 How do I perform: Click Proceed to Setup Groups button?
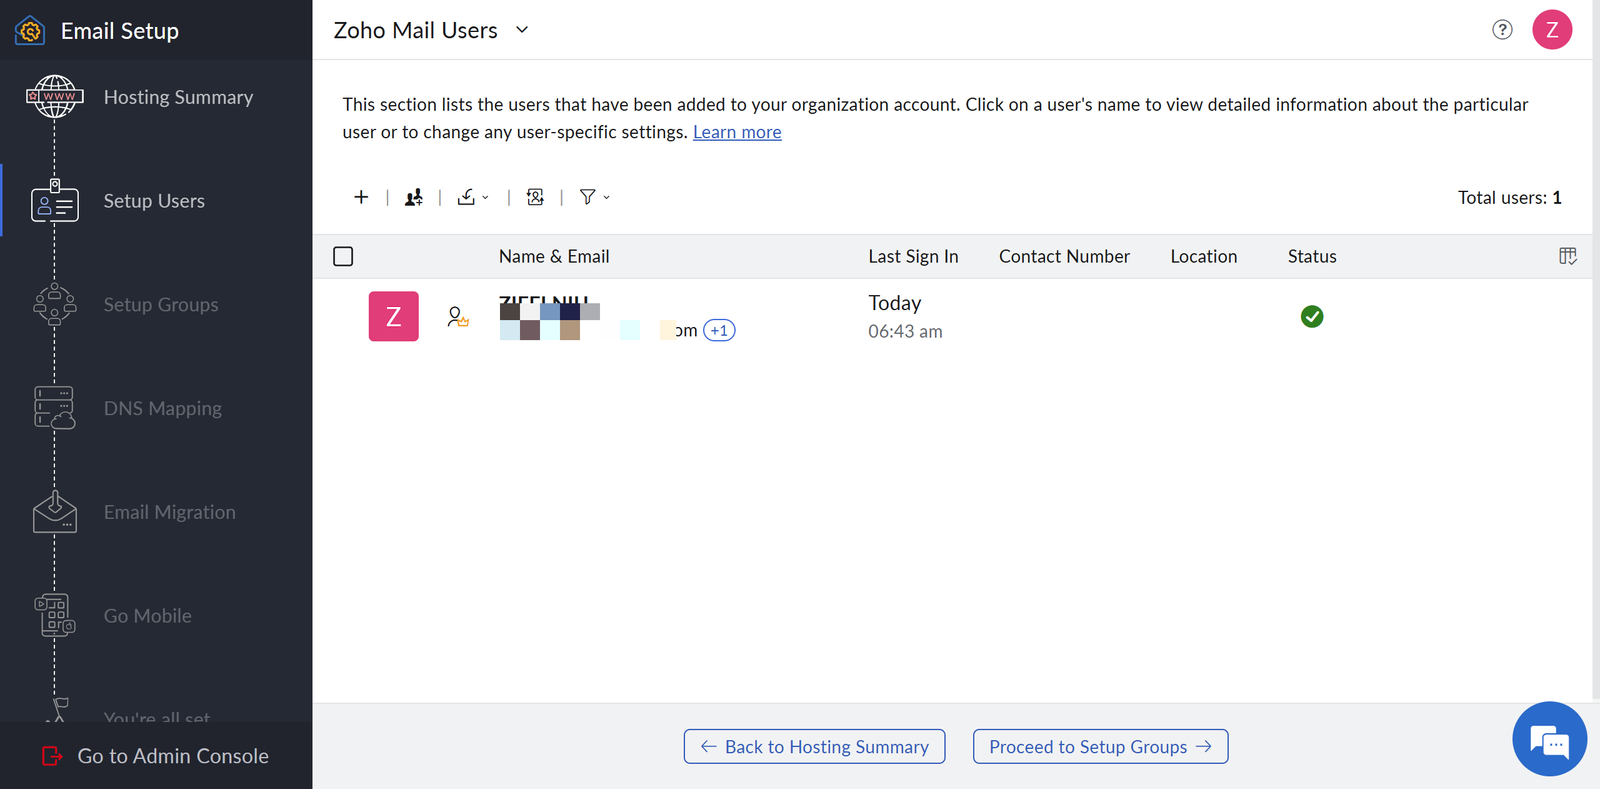tap(1100, 746)
